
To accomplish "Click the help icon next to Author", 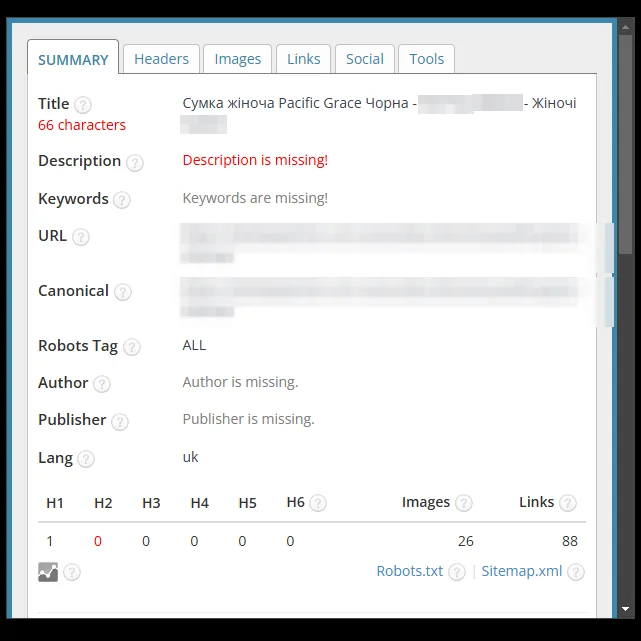I will [x=102, y=384].
